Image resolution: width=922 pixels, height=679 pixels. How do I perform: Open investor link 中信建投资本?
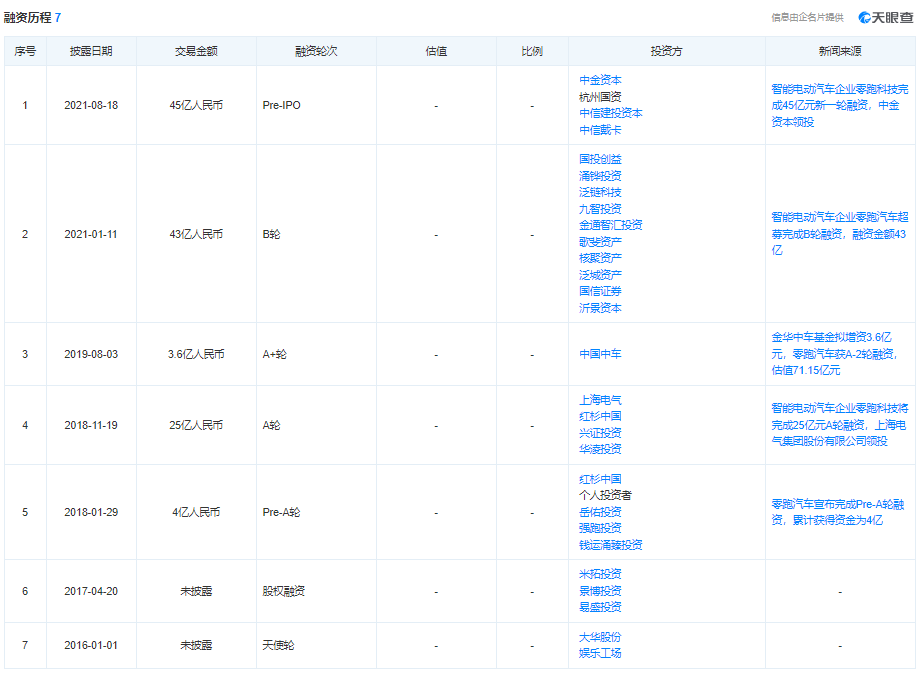point(610,113)
